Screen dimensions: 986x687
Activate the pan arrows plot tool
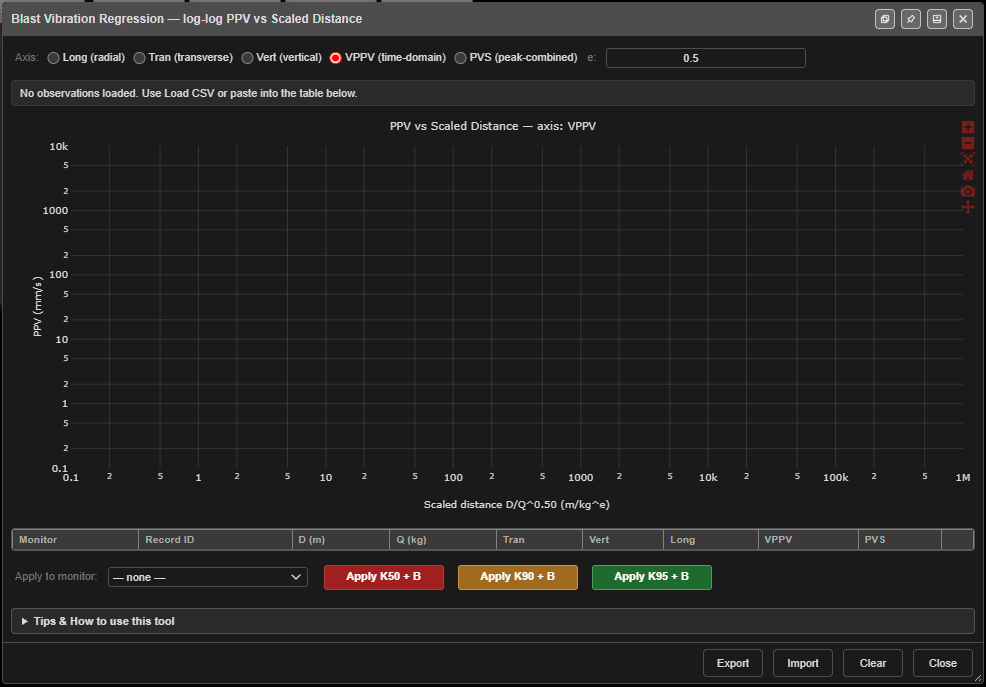[x=968, y=207]
